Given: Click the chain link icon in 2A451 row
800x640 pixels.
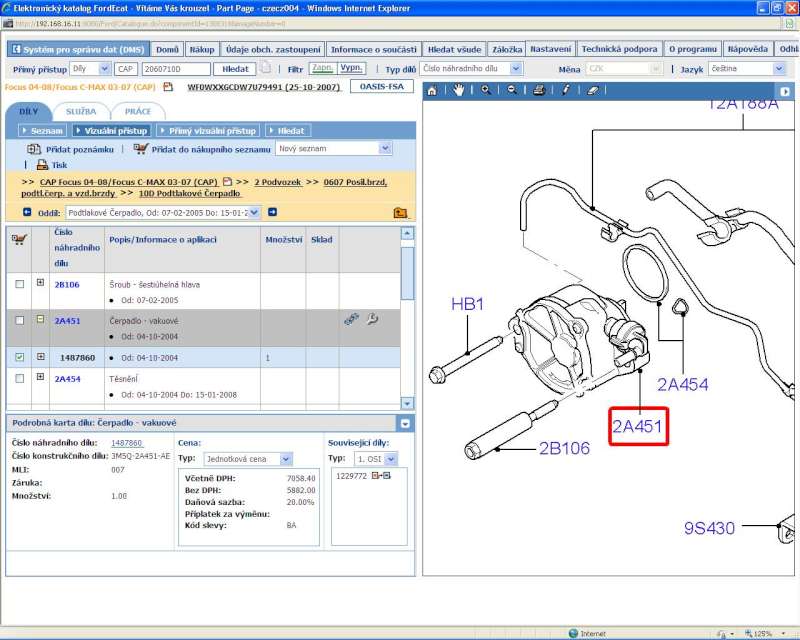Looking at the screenshot, I should 351,320.
